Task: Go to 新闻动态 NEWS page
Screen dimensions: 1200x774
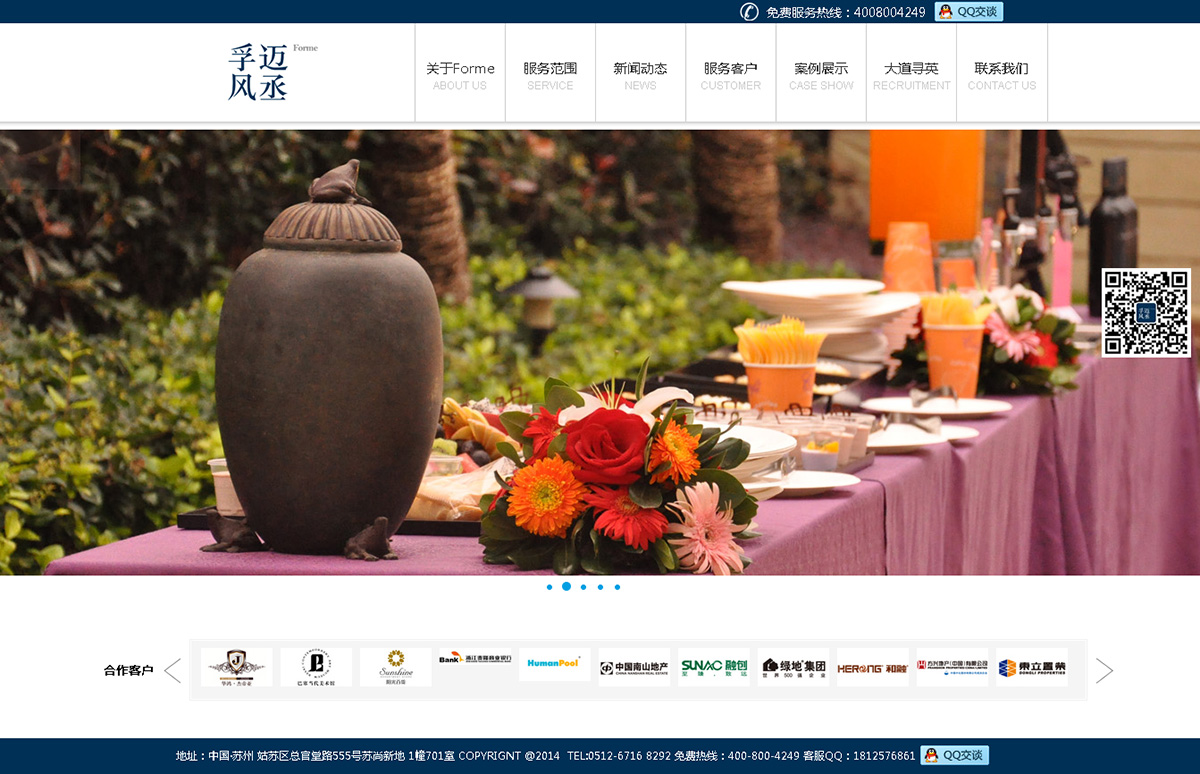Action: 640,75
